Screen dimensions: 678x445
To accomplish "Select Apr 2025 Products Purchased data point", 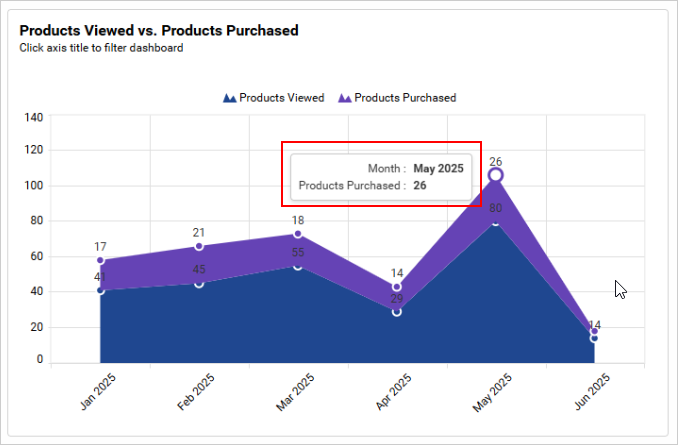I will [397, 287].
